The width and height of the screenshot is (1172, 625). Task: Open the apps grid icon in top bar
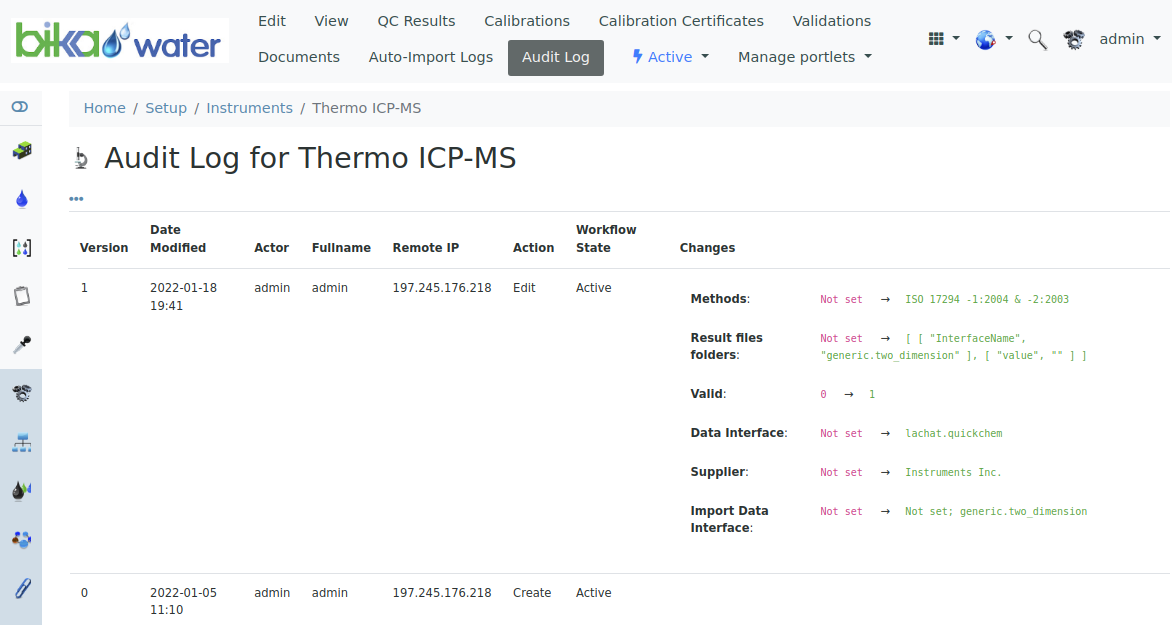[938, 37]
